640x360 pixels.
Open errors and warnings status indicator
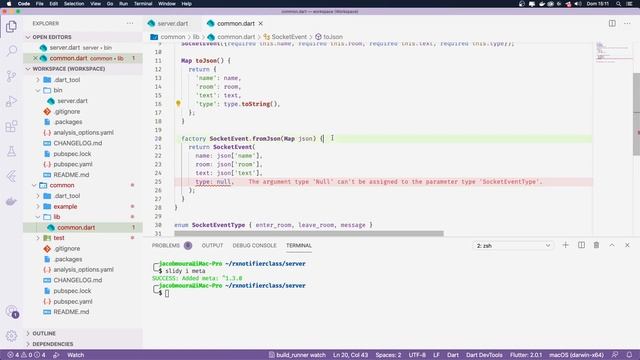pos(26,355)
